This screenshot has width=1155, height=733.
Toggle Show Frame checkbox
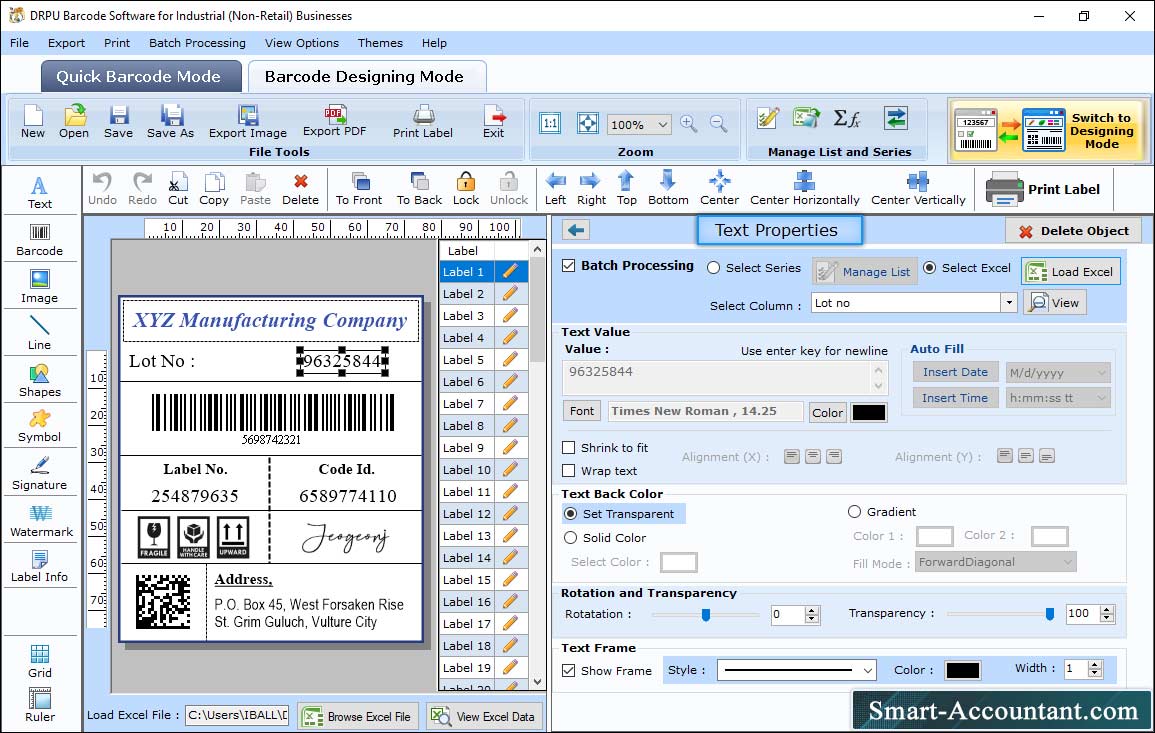(569, 670)
